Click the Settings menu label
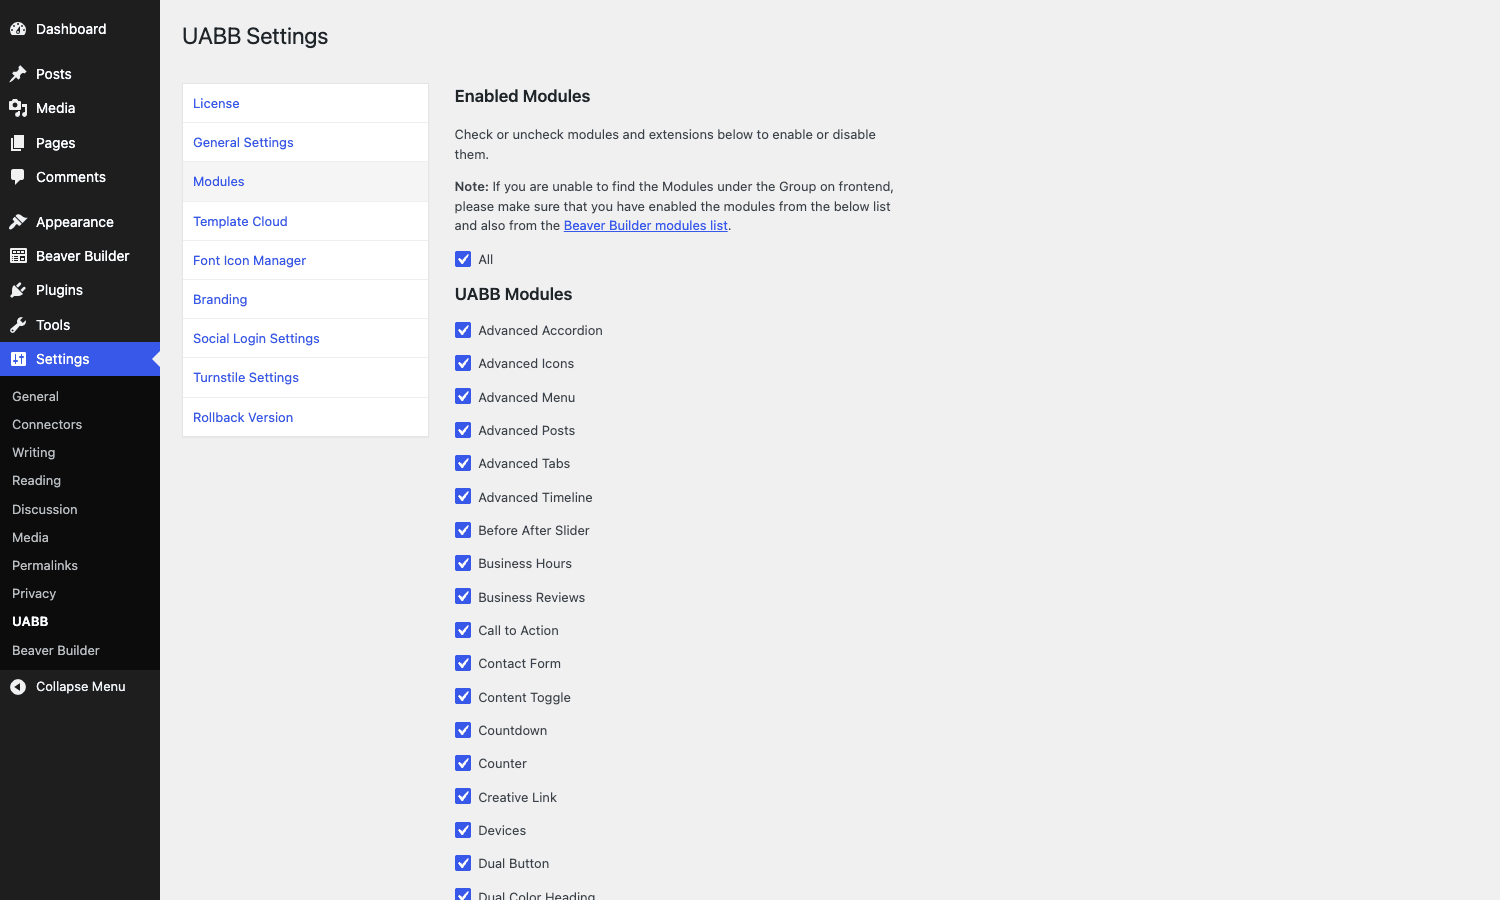The image size is (1500, 900). [63, 359]
